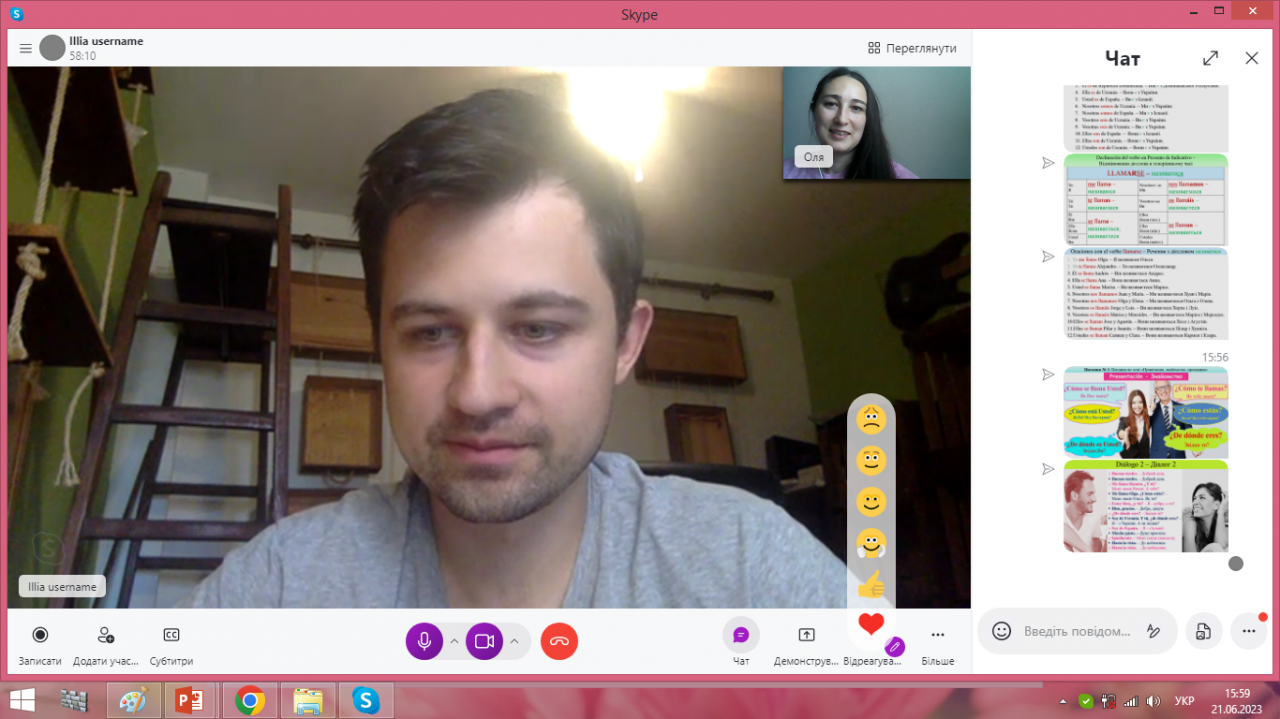This screenshot has width=1280, height=719.
Task: Send the thumbs up reaction
Action: click(x=871, y=584)
